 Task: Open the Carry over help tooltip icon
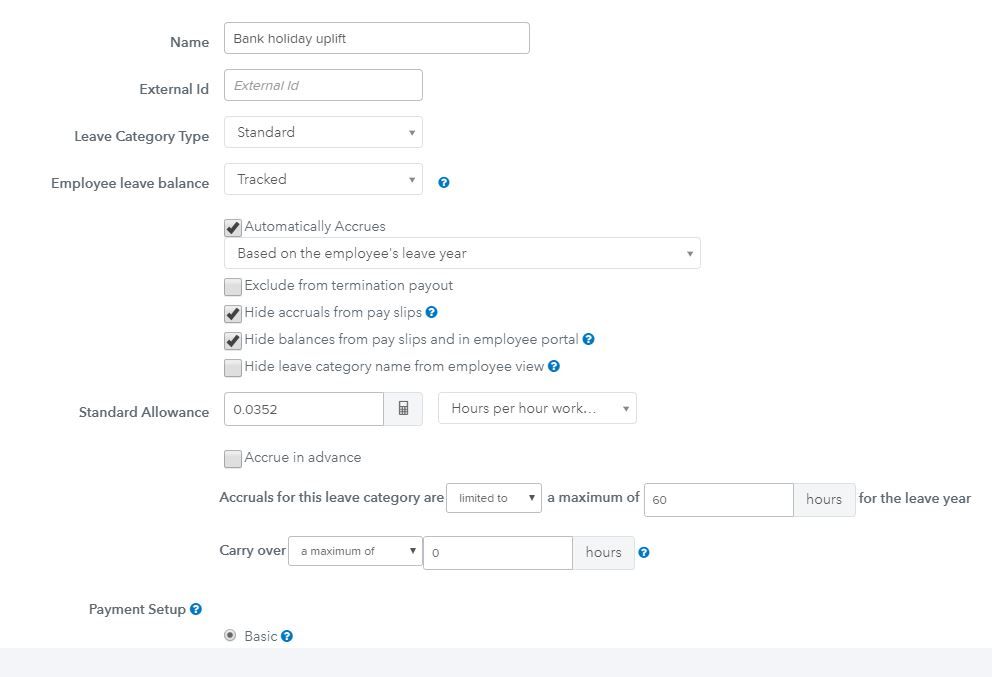click(644, 552)
